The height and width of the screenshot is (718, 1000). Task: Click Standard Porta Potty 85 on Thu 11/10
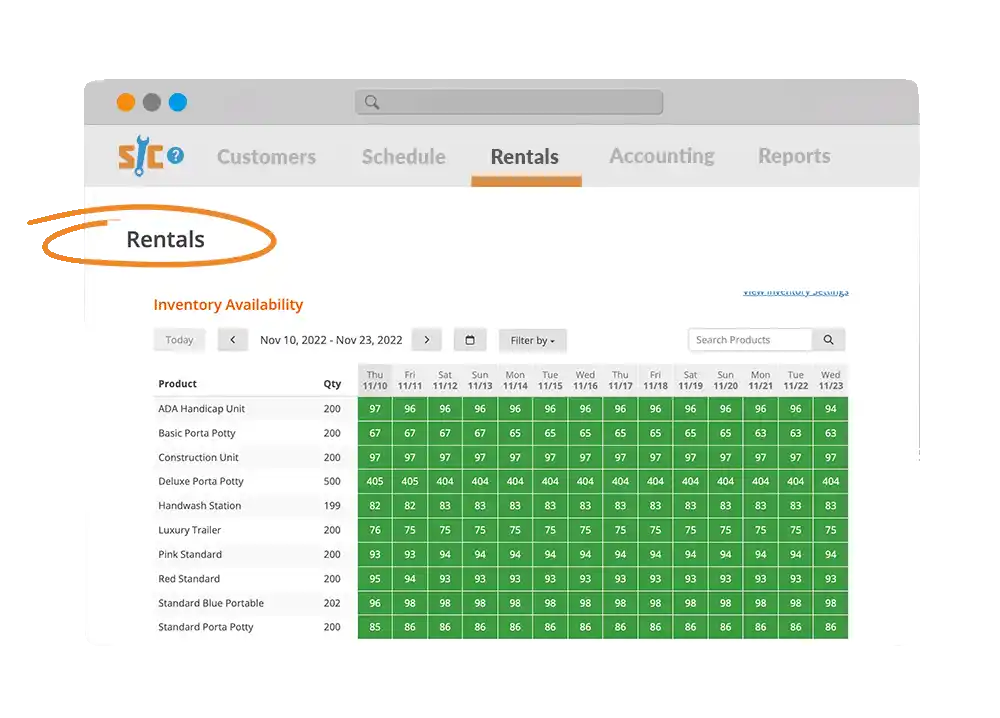(375, 627)
